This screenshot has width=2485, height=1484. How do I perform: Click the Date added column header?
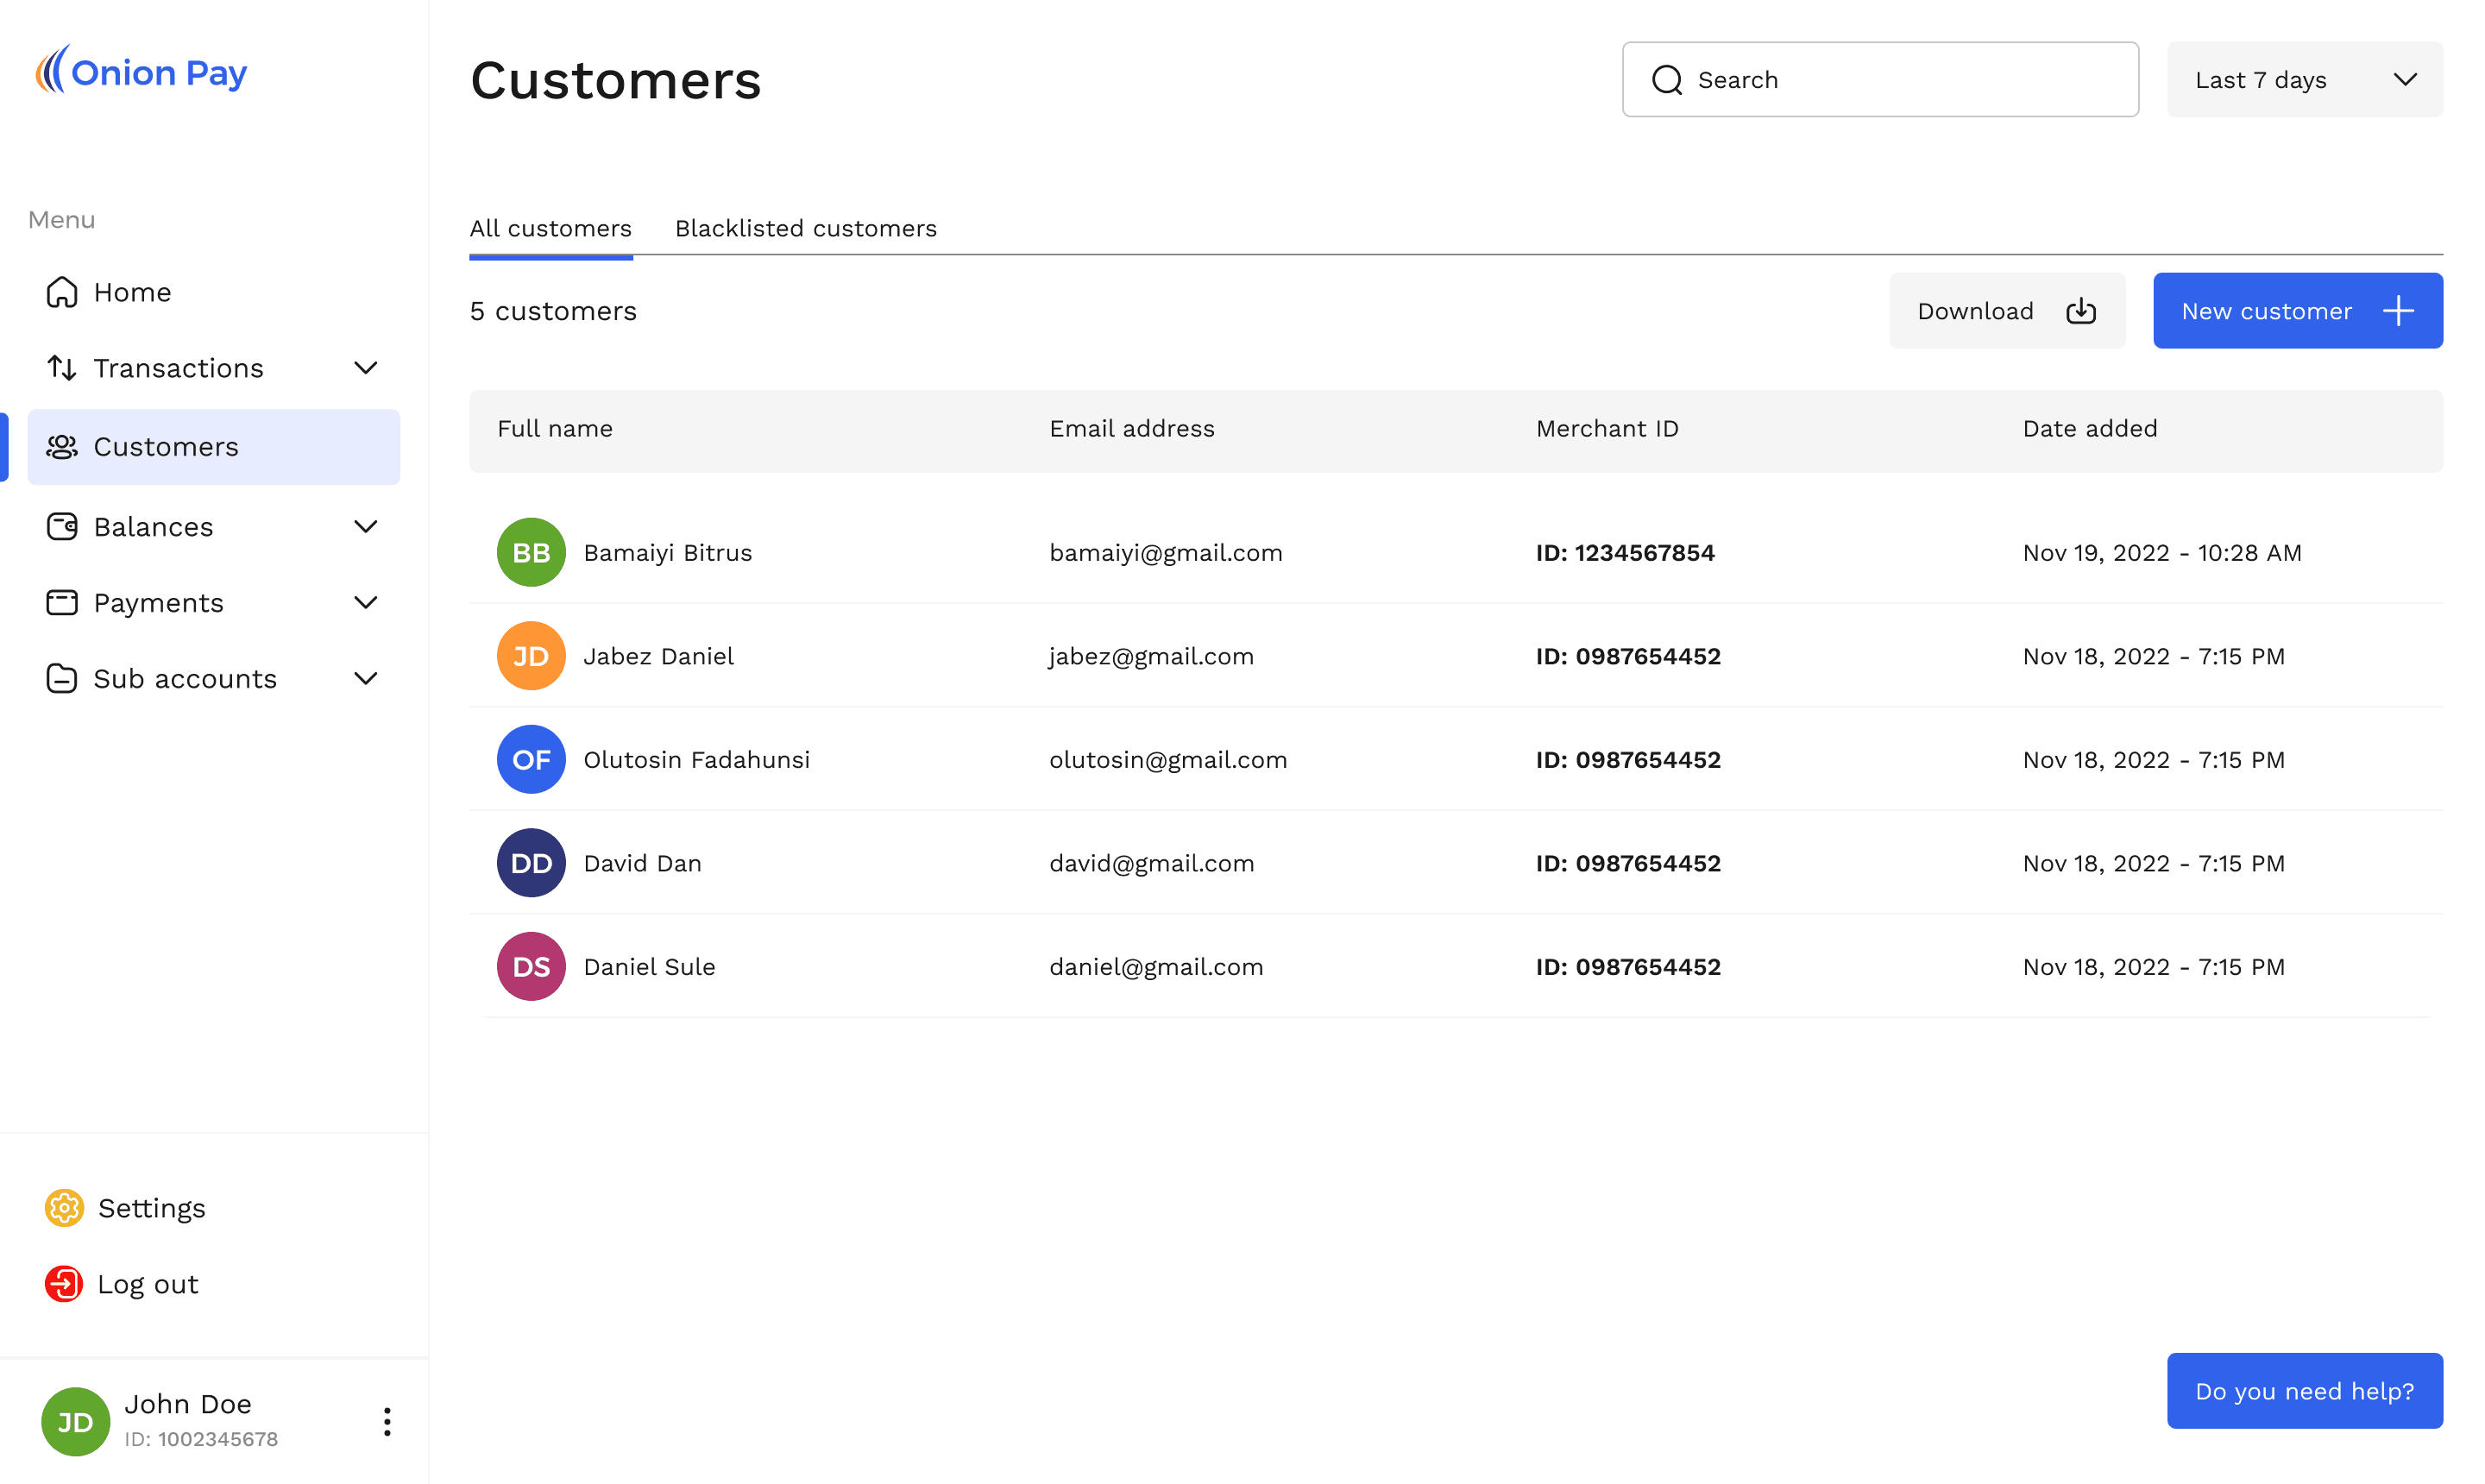click(x=2090, y=429)
